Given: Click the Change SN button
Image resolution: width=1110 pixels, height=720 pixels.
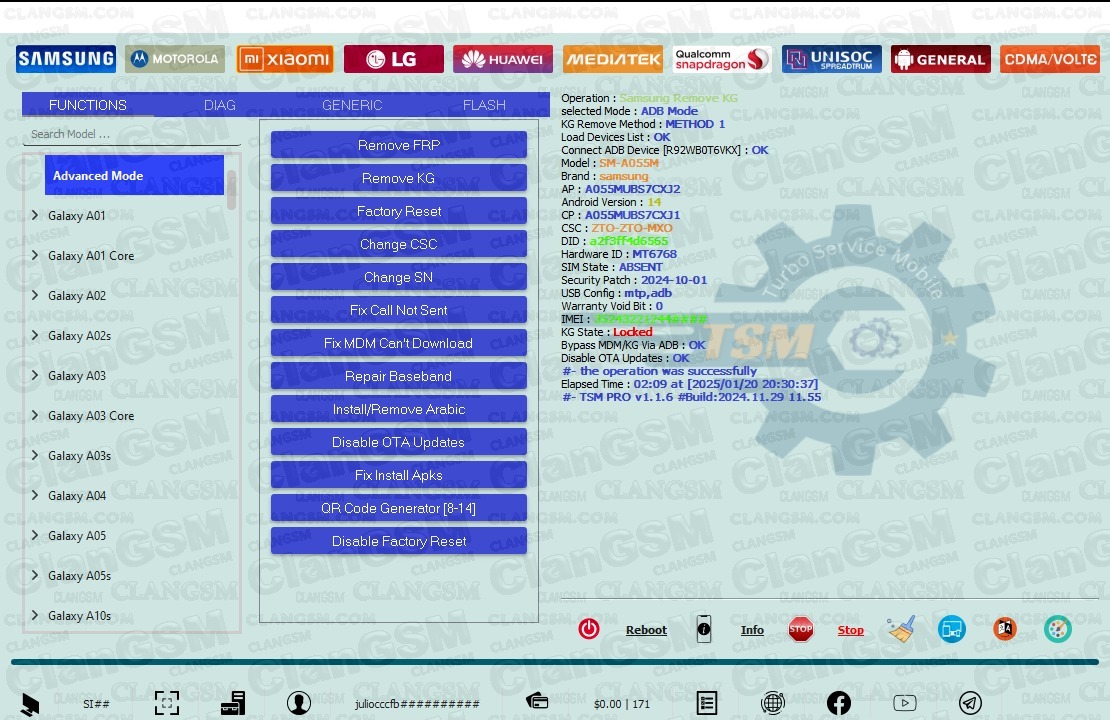Looking at the screenshot, I should 399,278.
